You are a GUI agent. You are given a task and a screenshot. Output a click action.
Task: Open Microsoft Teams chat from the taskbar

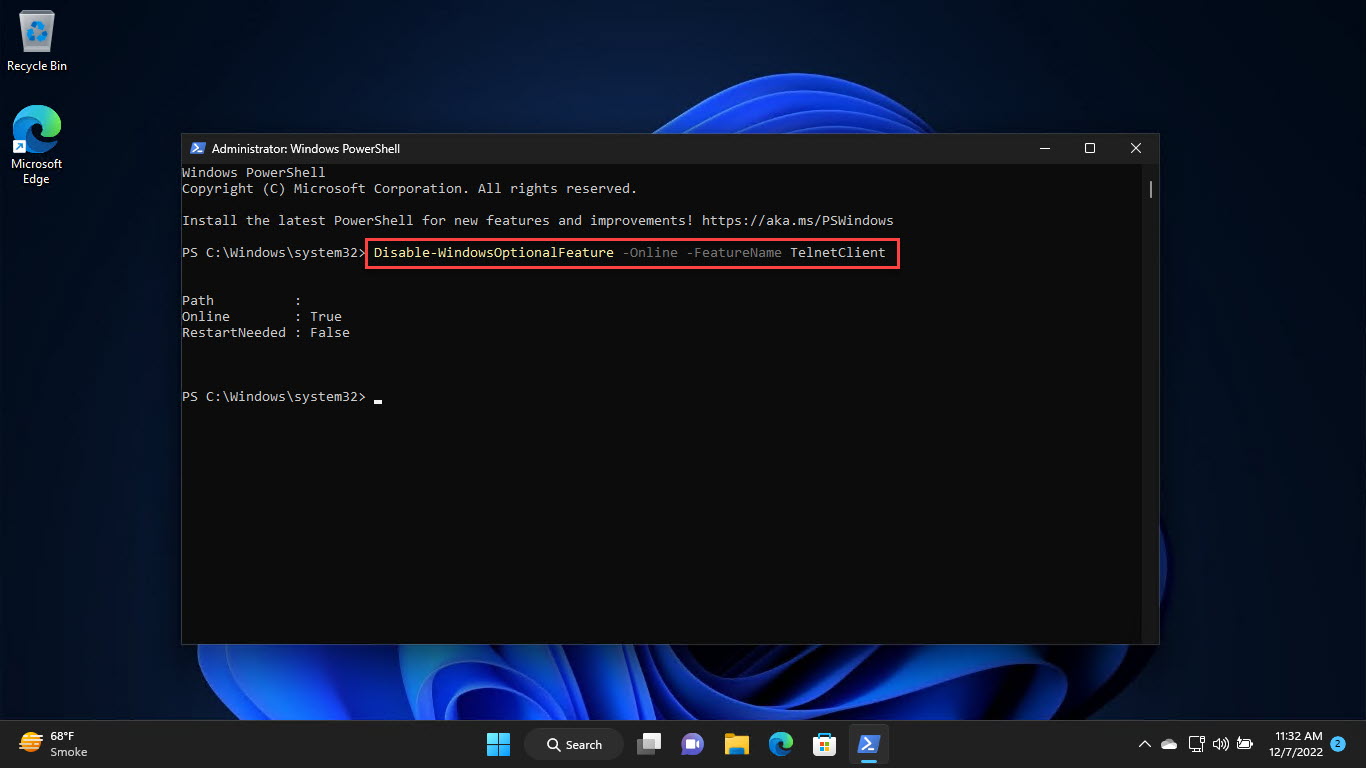(x=693, y=744)
